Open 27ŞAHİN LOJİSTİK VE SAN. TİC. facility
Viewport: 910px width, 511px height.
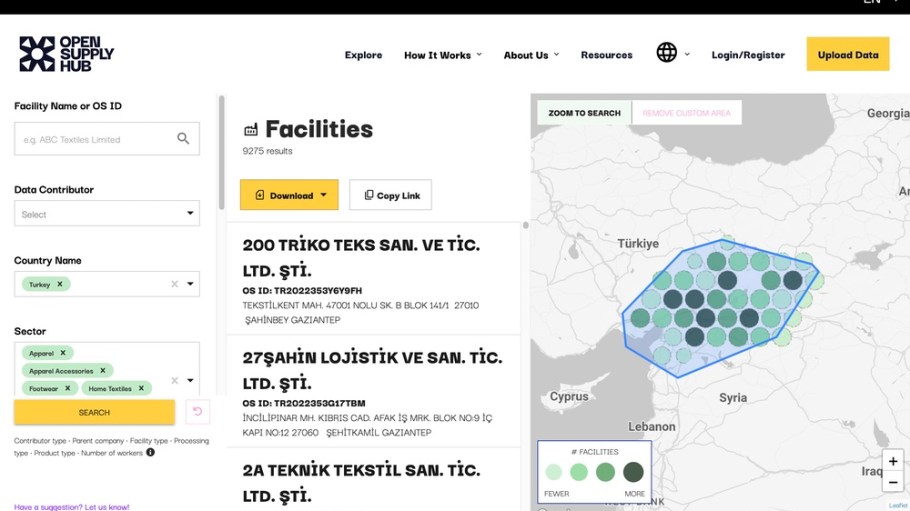373,370
